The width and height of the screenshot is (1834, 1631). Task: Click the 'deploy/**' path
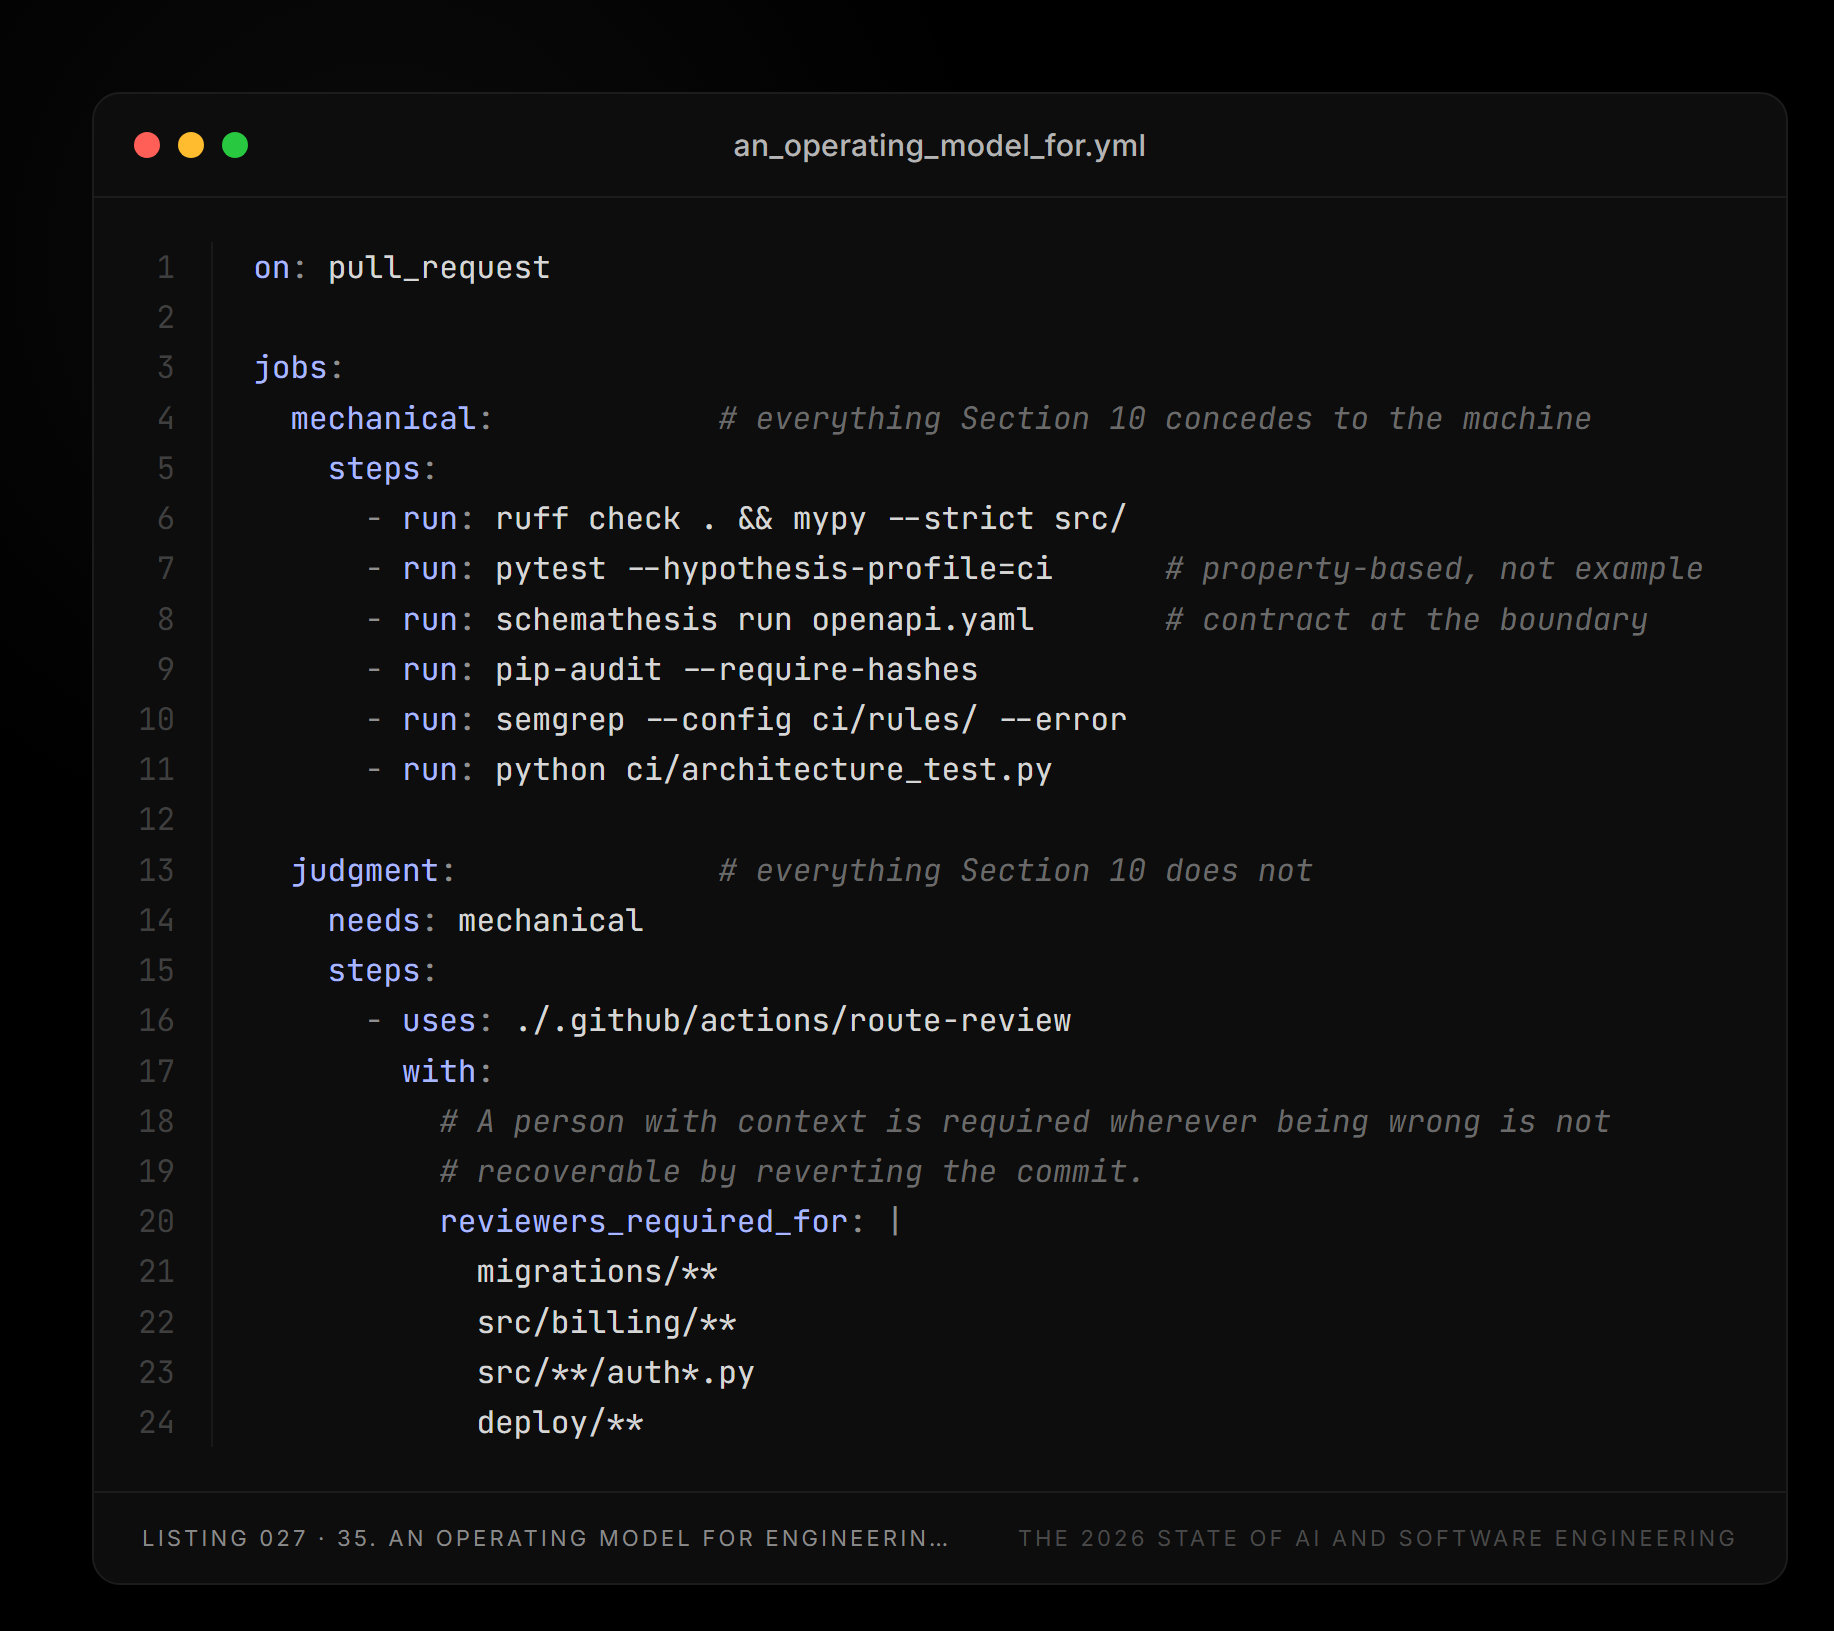pos(560,1422)
